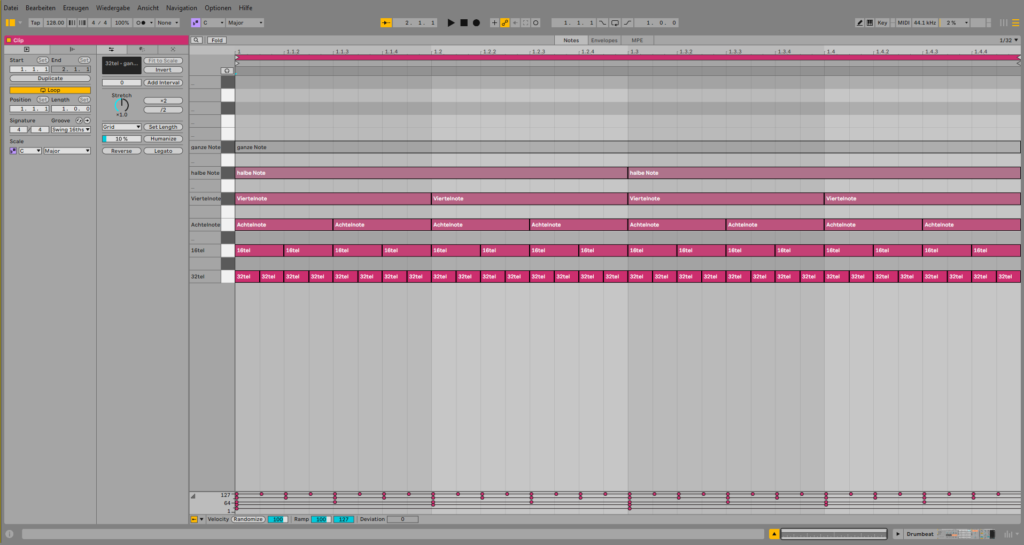The width and height of the screenshot is (1024, 545).
Task: Show the Info View icon in status bar
Action: (9, 534)
